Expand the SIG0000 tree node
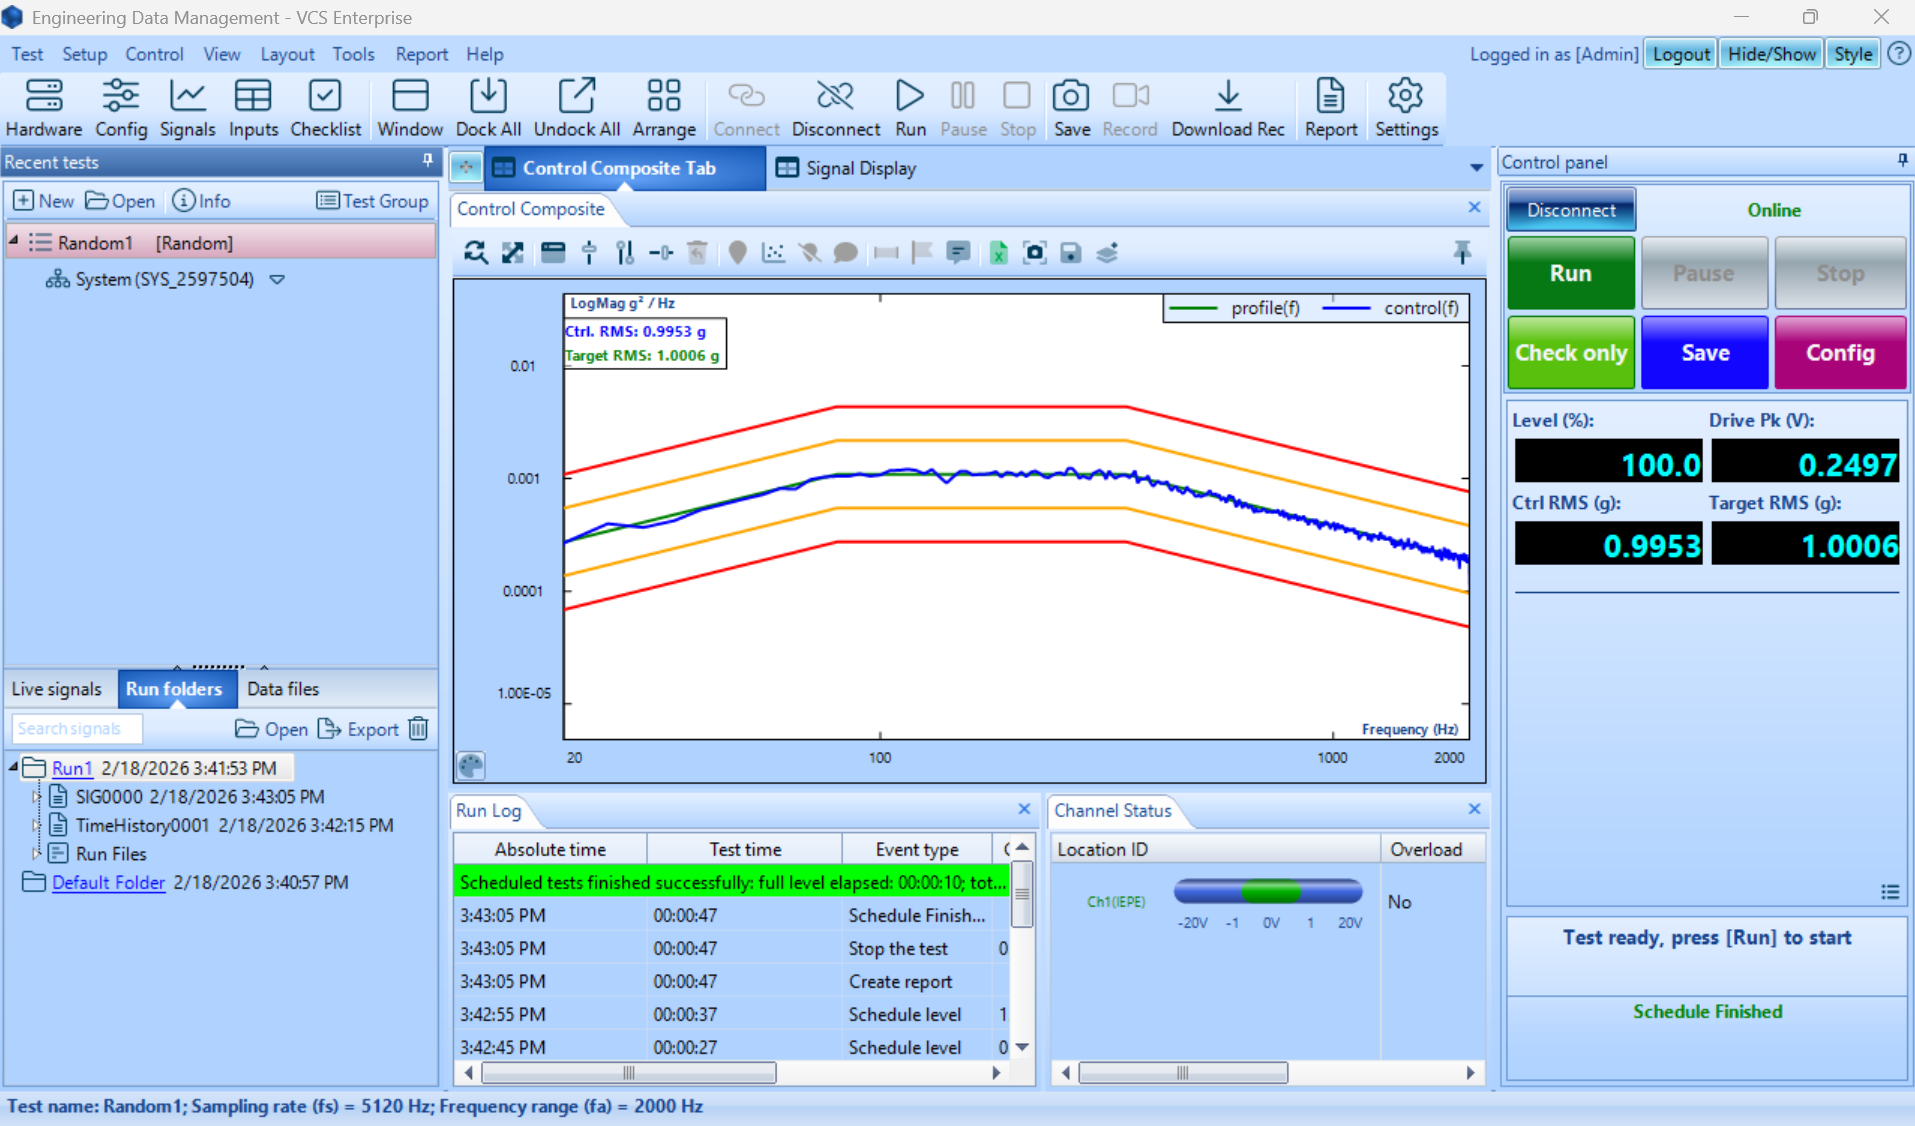This screenshot has width=1915, height=1126. tap(36, 797)
